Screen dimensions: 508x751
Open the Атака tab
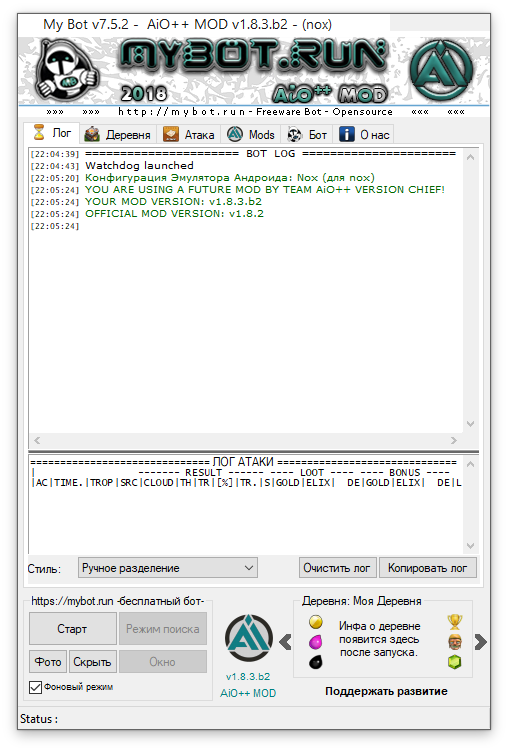[x=189, y=135]
